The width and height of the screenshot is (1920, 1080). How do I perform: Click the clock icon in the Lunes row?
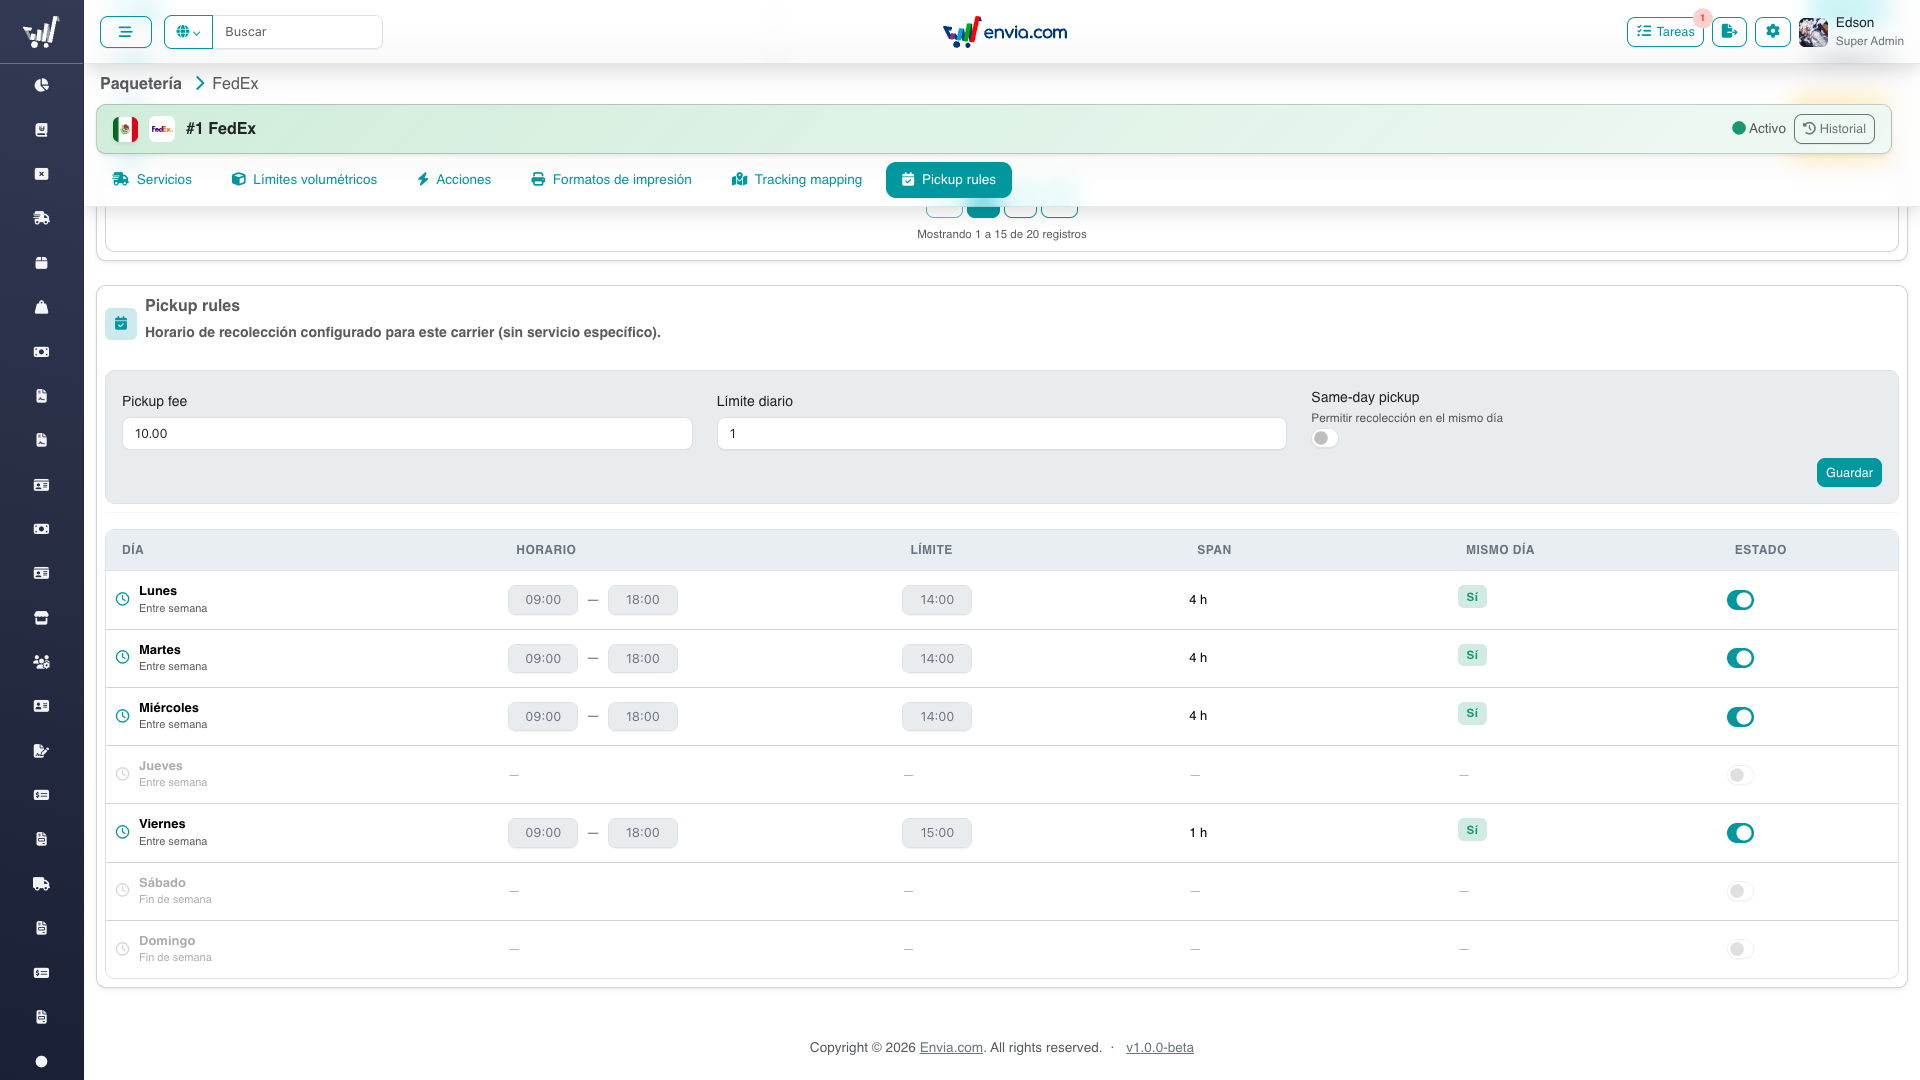click(x=123, y=600)
